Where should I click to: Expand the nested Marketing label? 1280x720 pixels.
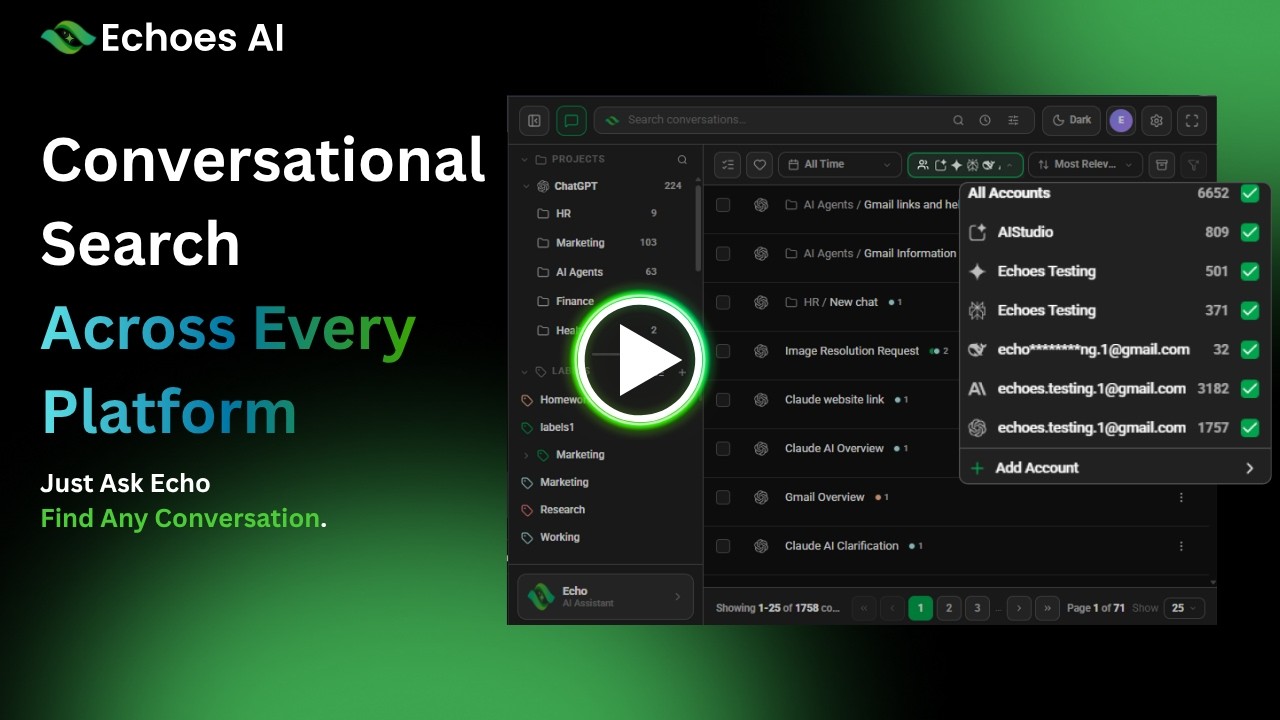[x=527, y=455]
